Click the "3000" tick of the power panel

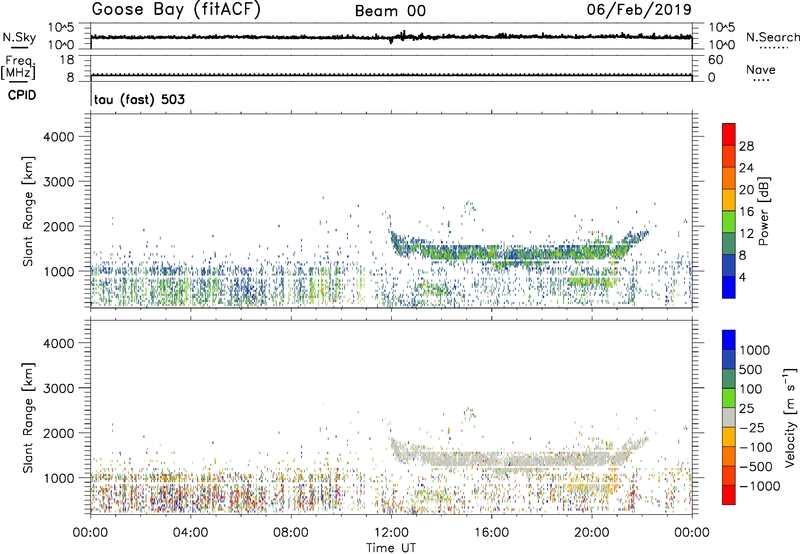click(59, 182)
